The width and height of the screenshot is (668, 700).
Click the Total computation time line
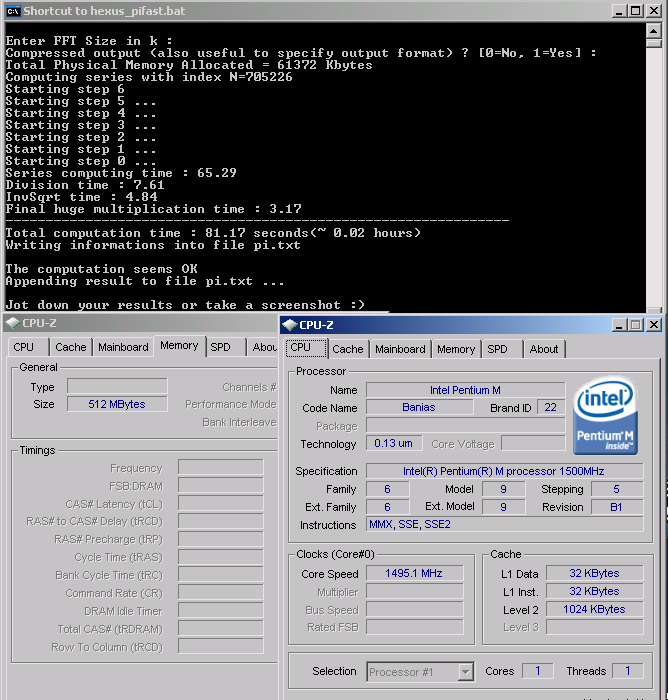tap(213, 233)
